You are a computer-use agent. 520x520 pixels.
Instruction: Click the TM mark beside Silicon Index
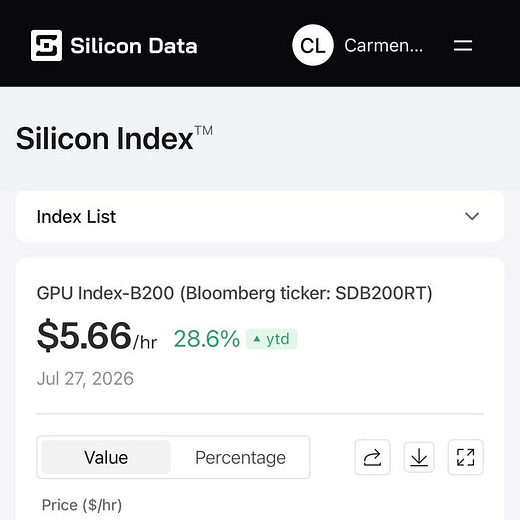[204, 130]
